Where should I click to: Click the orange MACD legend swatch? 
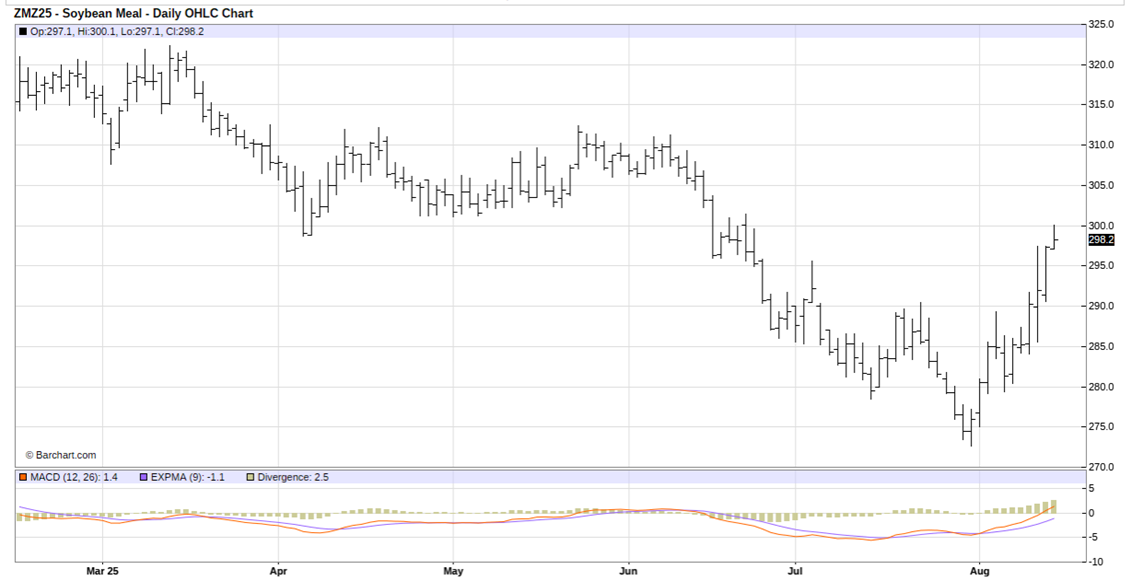(x=23, y=477)
